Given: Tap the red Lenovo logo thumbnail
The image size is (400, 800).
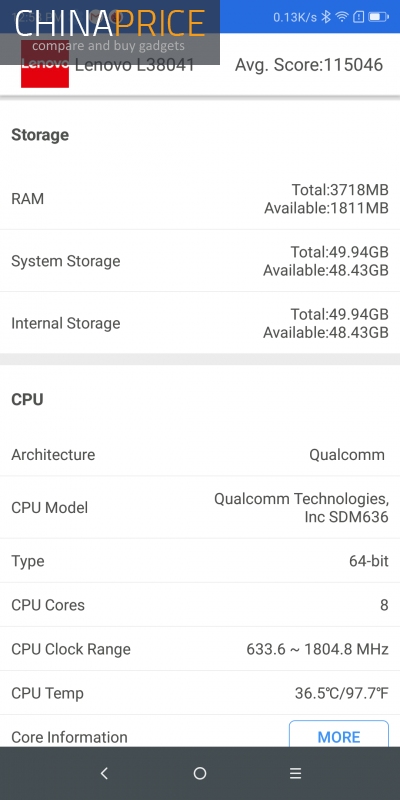Looking at the screenshot, I should click(45, 64).
